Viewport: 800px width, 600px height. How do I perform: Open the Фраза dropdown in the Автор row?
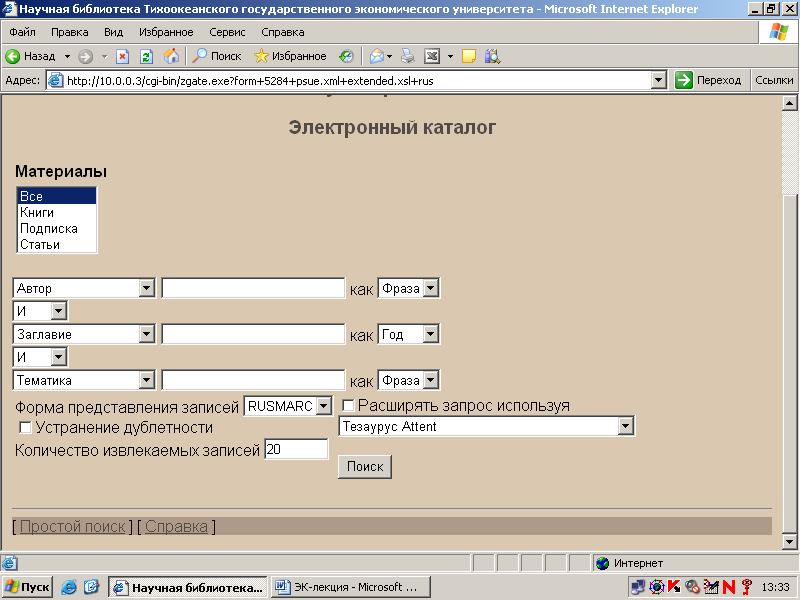(x=431, y=288)
